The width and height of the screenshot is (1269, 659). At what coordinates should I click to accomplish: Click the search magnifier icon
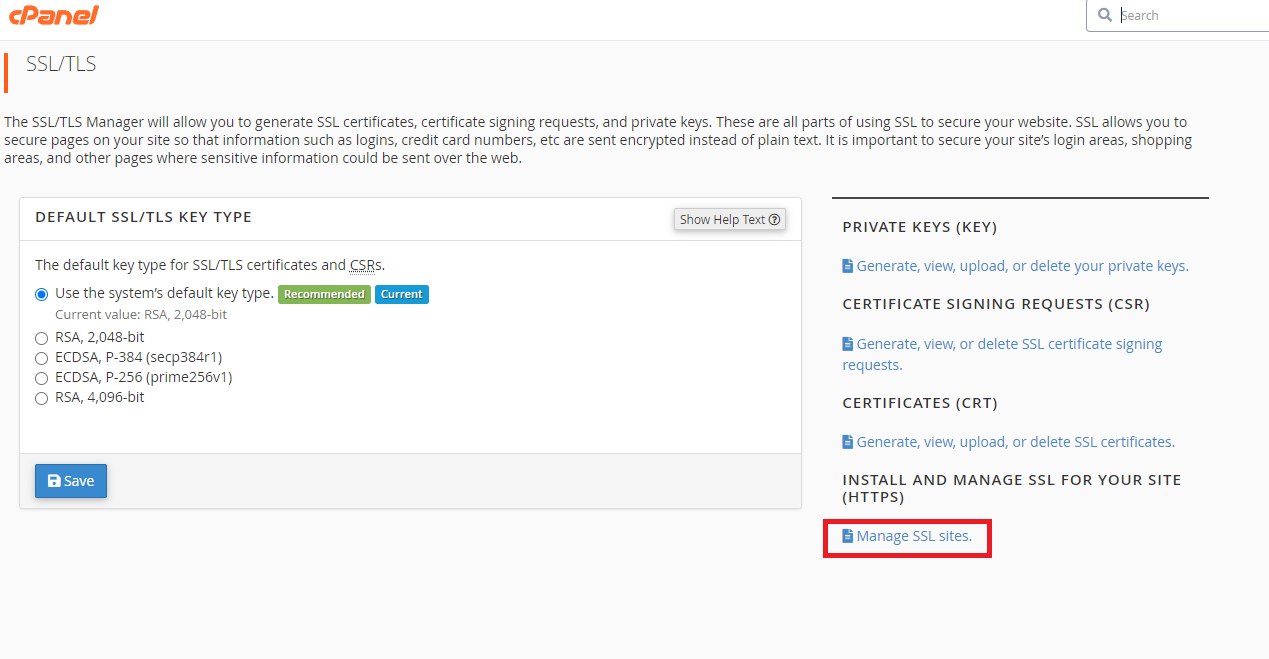(x=1104, y=15)
